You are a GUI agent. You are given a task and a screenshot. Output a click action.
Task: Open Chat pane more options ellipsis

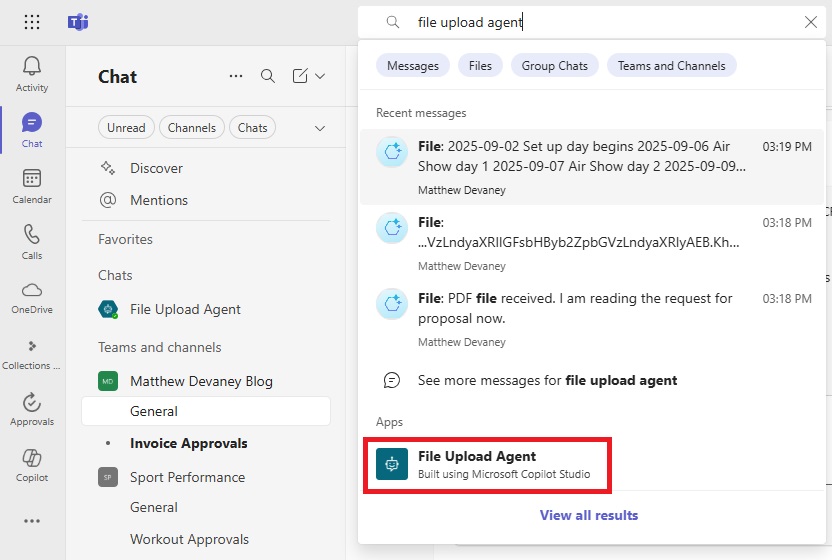tap(236, 76)
